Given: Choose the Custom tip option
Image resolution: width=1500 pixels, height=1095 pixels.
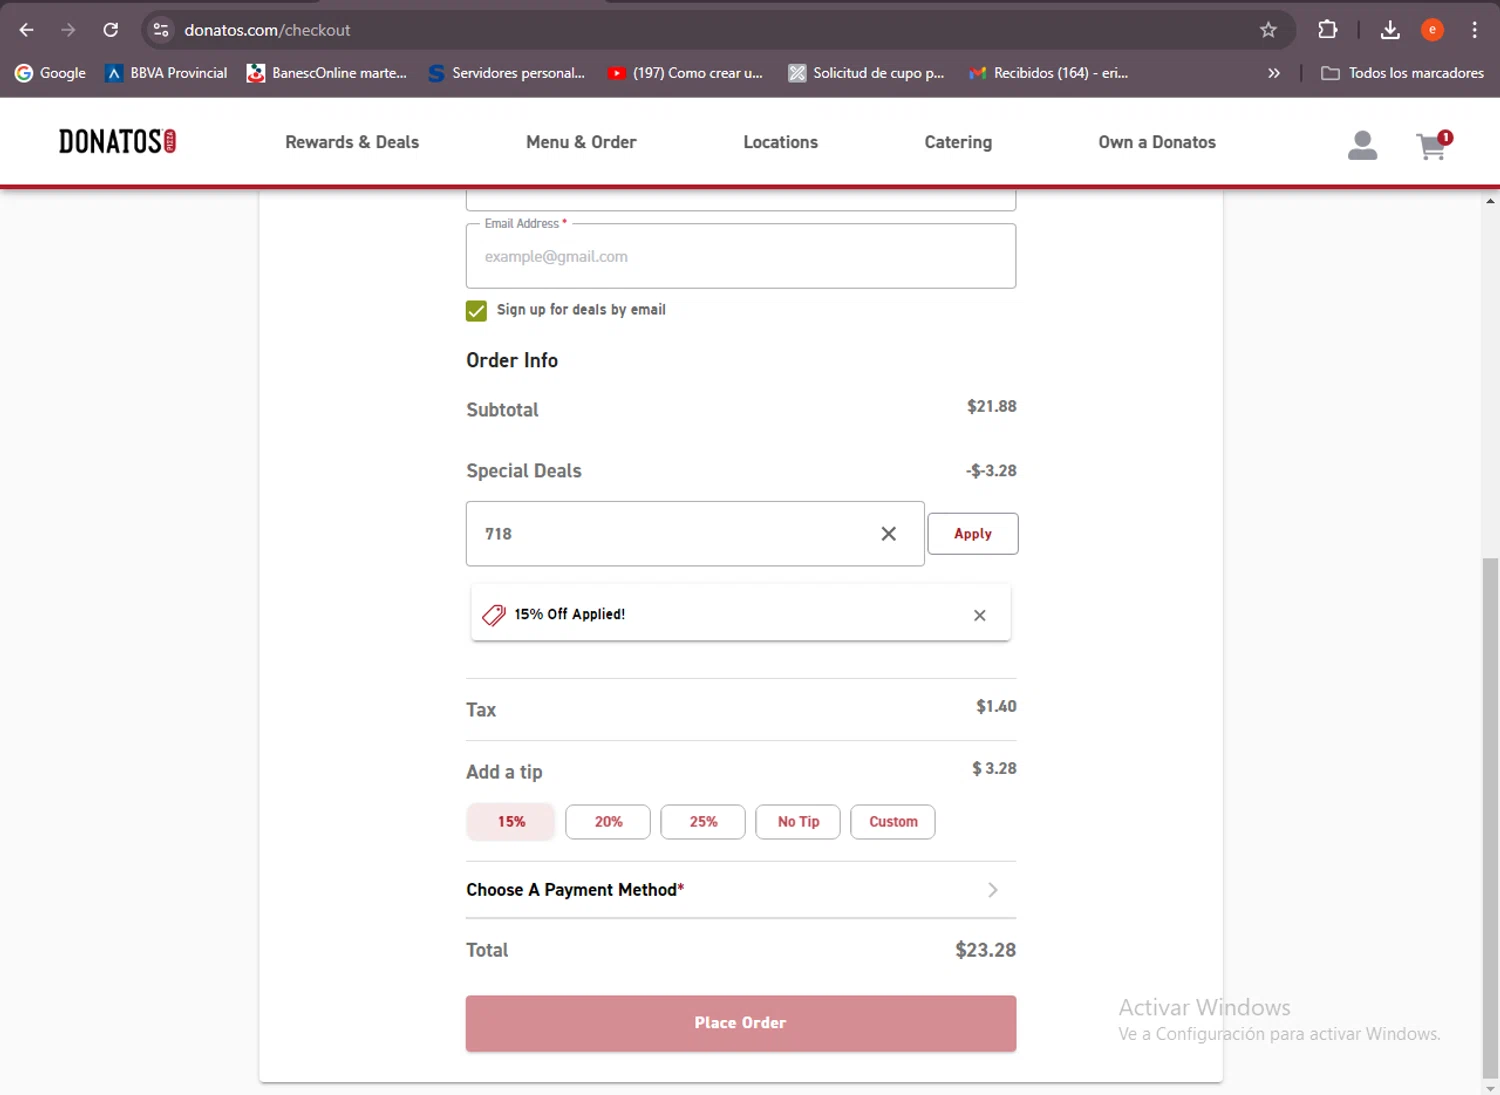Looking at the screenshot, I should (893, 822).
